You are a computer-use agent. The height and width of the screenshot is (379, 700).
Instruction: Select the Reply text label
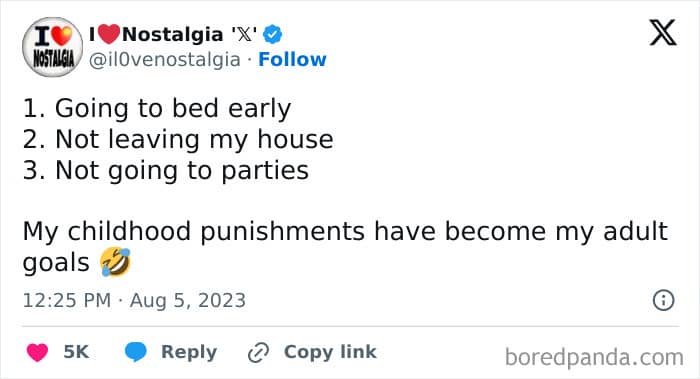click(189, 352)
